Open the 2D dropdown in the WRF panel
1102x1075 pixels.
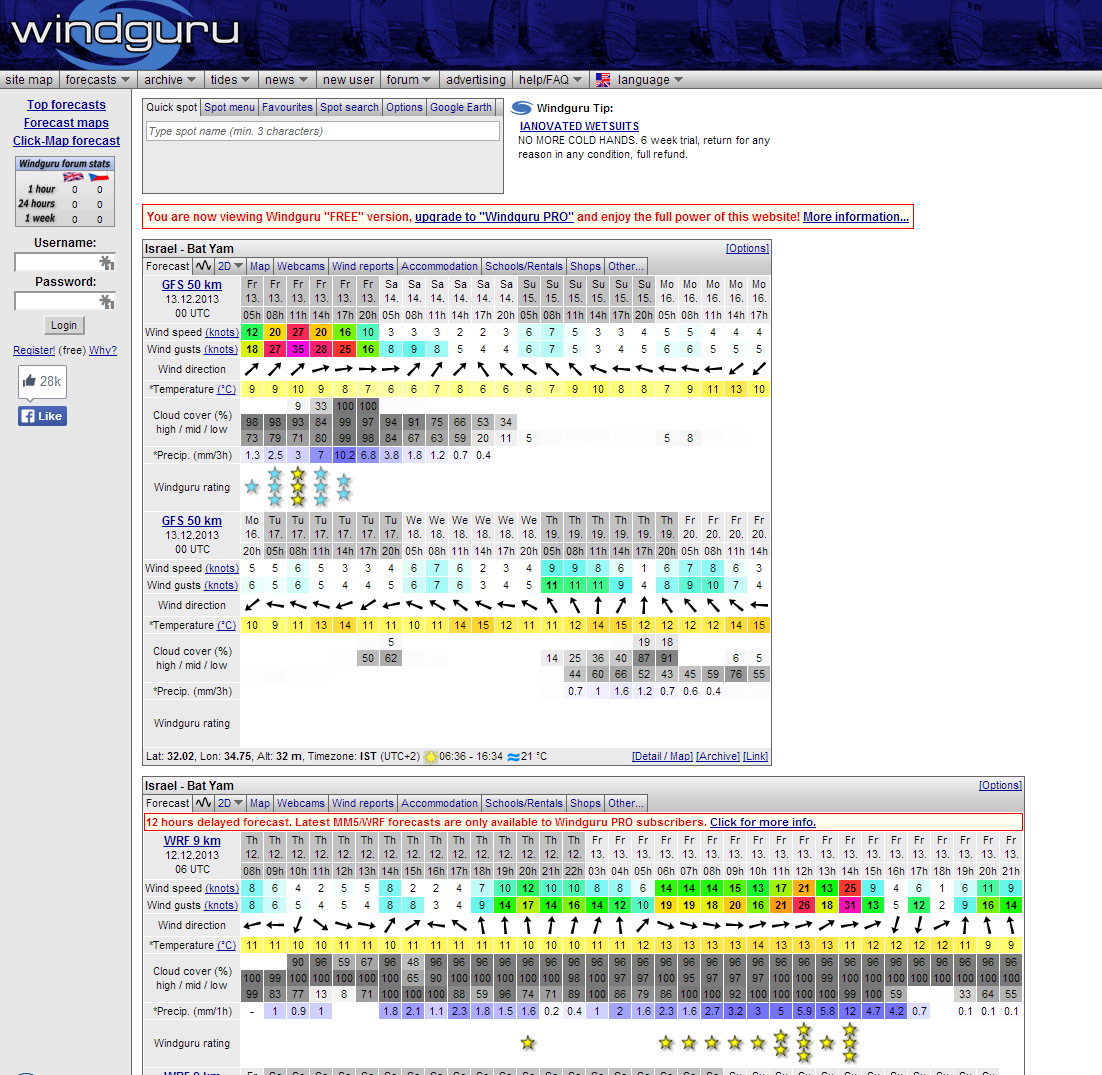(230, 803)
